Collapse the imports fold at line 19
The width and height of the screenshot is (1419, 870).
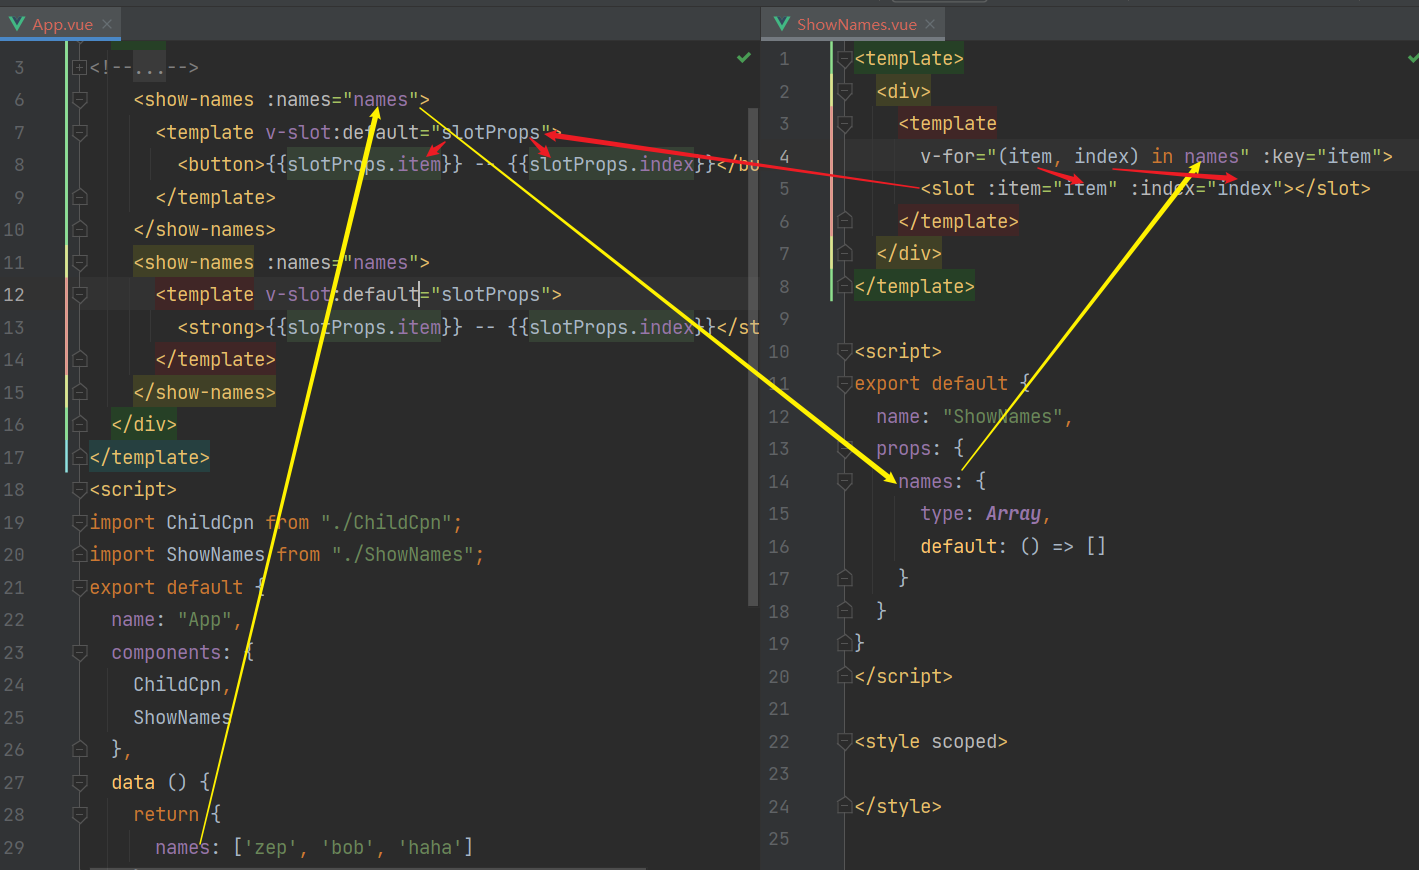point(80,522)
